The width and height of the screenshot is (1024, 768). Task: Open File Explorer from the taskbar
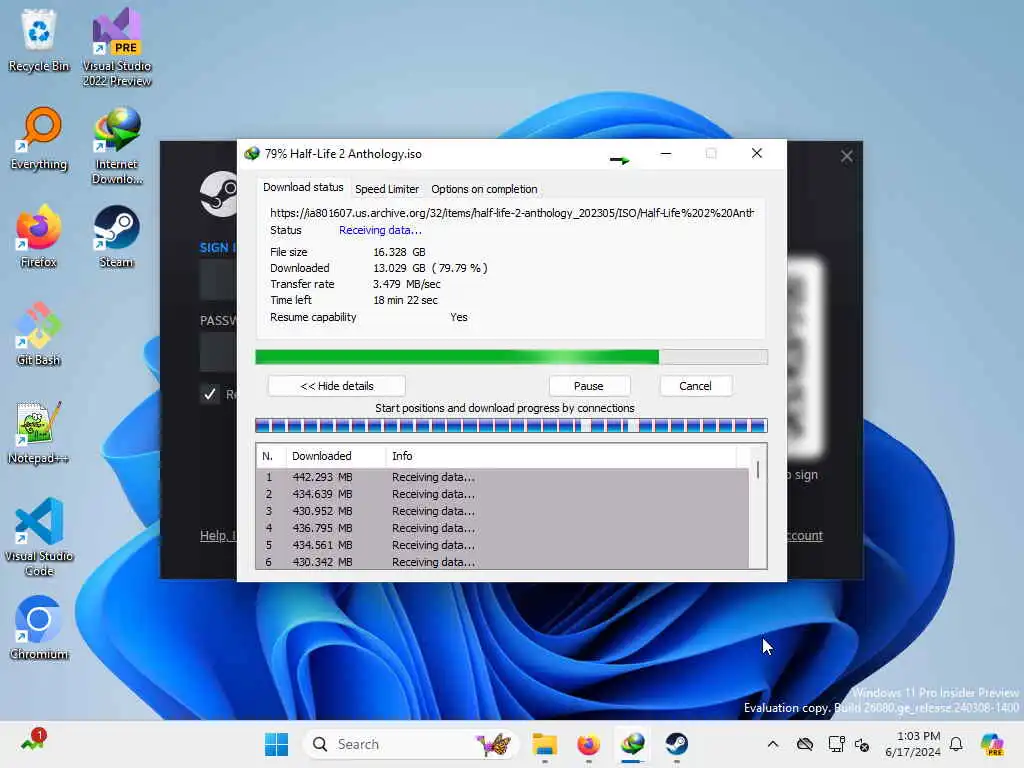tap(544, 744)
